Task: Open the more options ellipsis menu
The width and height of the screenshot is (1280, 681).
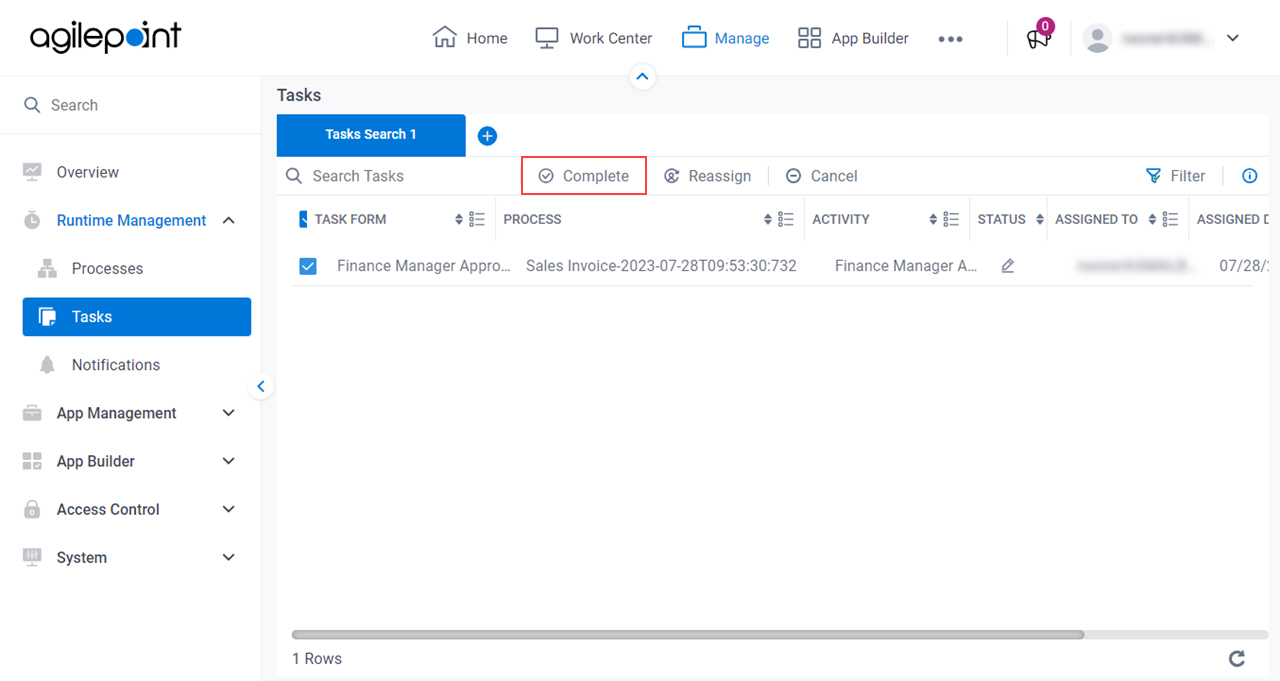Action: pos(950,39)
